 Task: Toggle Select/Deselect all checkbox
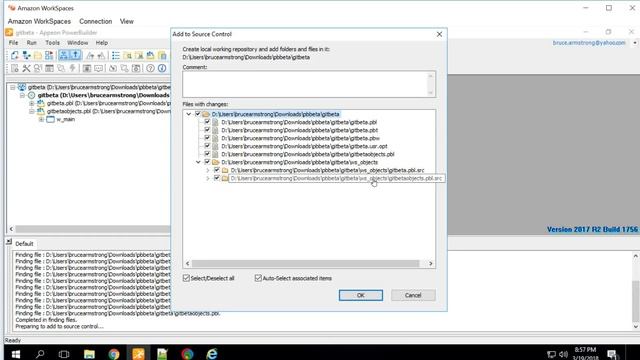click(187, 278)
